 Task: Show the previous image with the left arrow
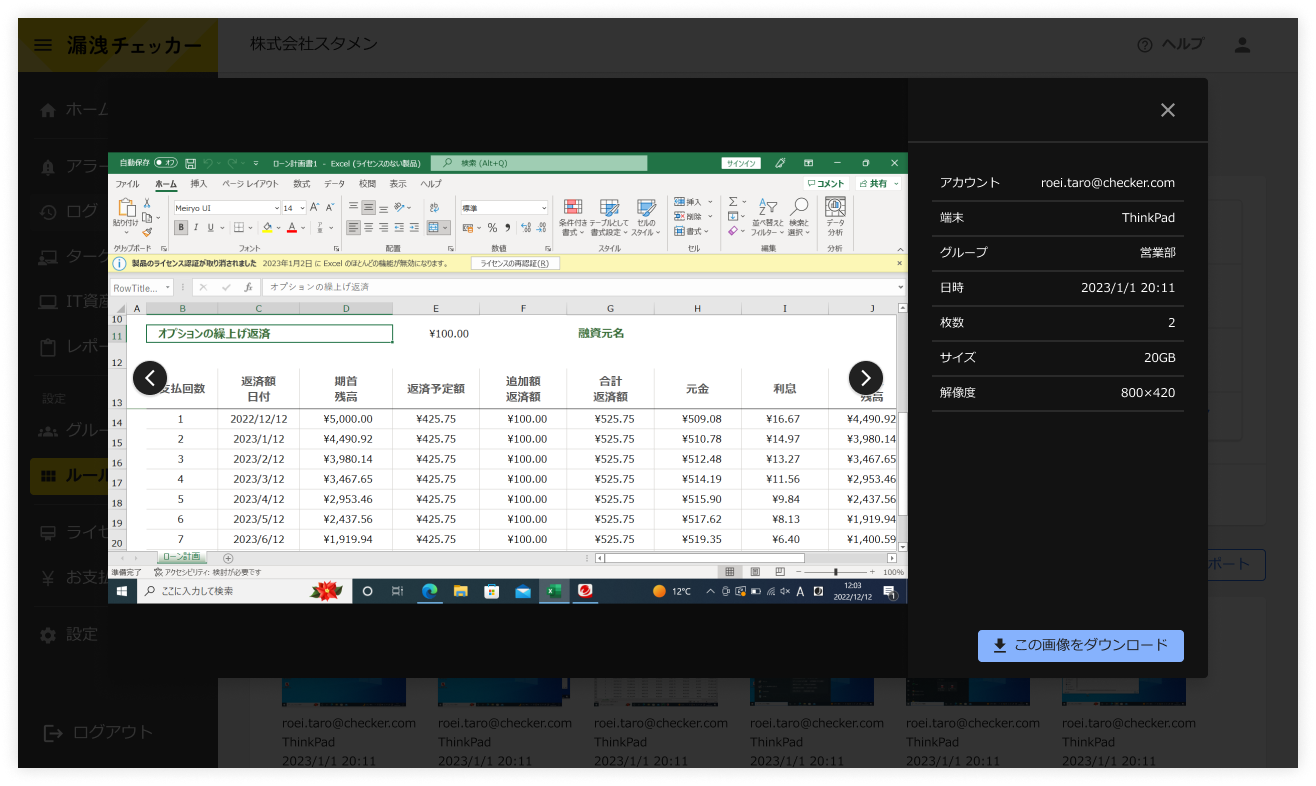pyautogui.click(x=150, y=378)
